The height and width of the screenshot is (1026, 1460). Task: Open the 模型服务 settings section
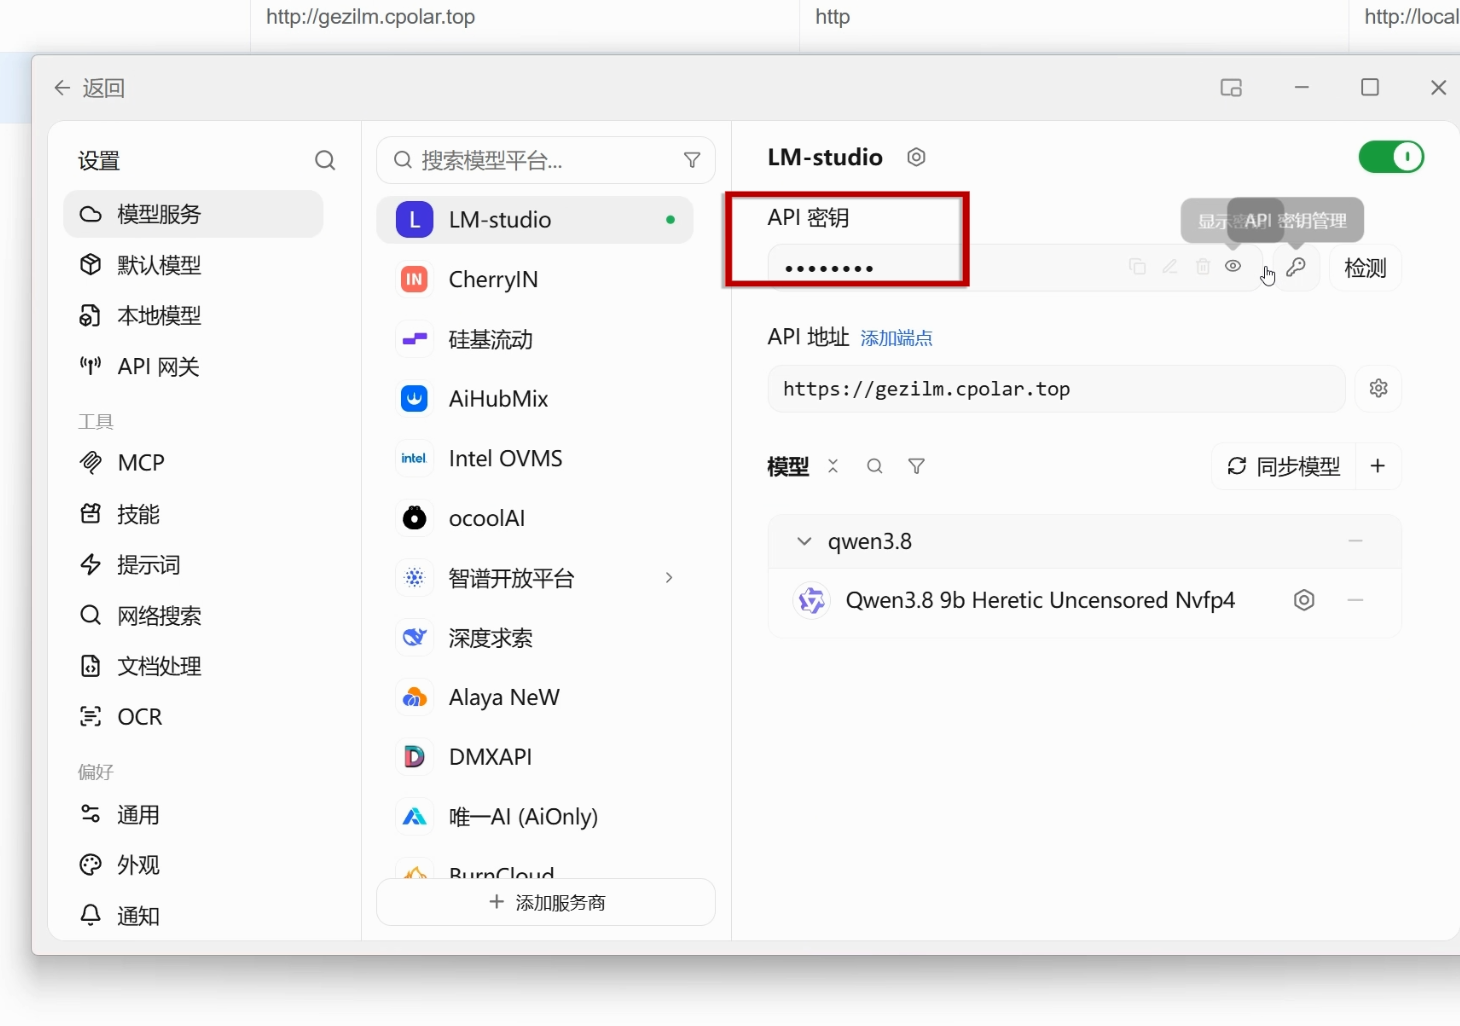click(193, 214)
